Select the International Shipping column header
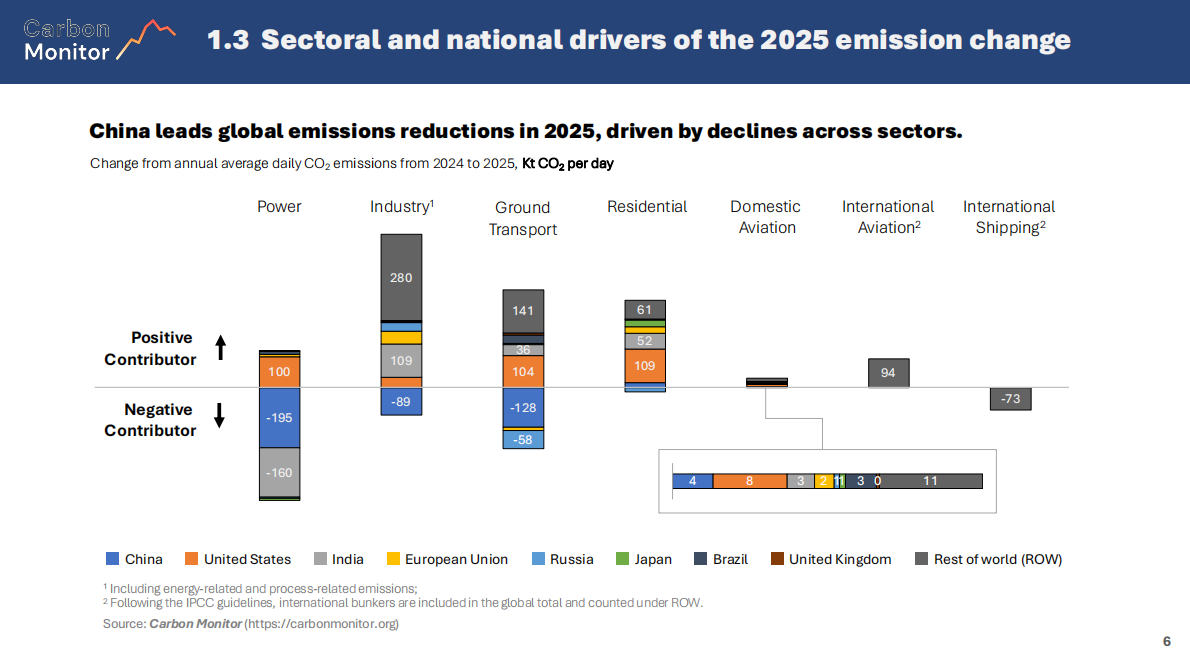The image size is (1190, 669). [1009, 217]
